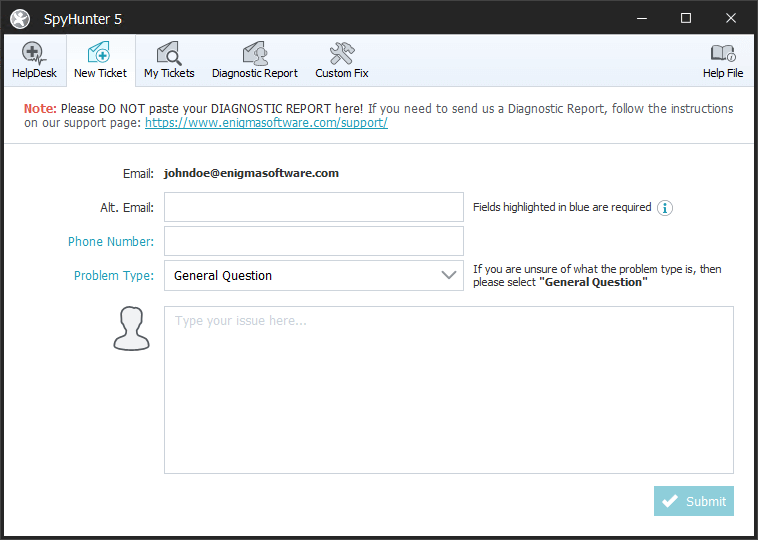Click the Alt. Email input field

(x=313, y=207)
